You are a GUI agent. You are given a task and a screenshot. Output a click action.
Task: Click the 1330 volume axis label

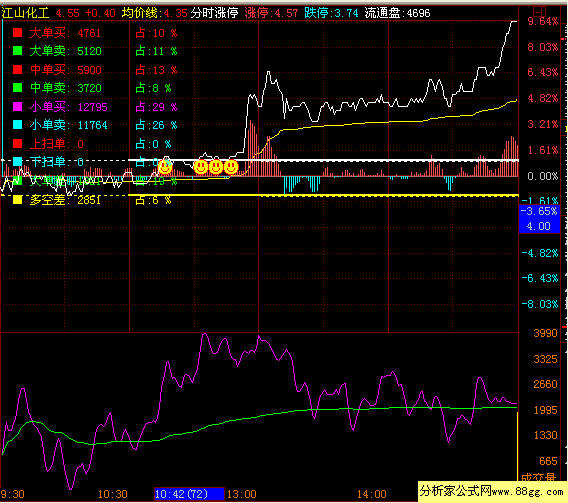pos(546,435)
